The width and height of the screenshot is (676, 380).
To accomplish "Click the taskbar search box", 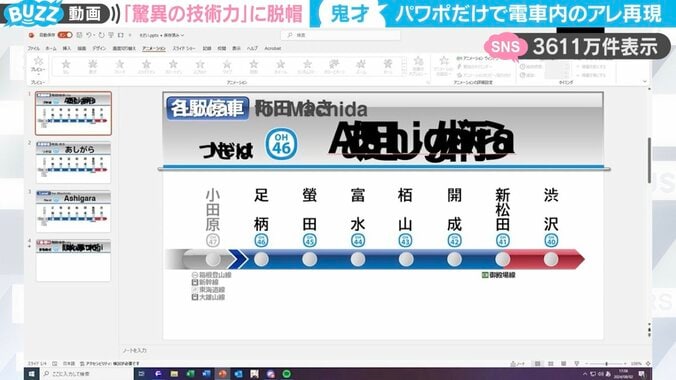I will (86, 374).
